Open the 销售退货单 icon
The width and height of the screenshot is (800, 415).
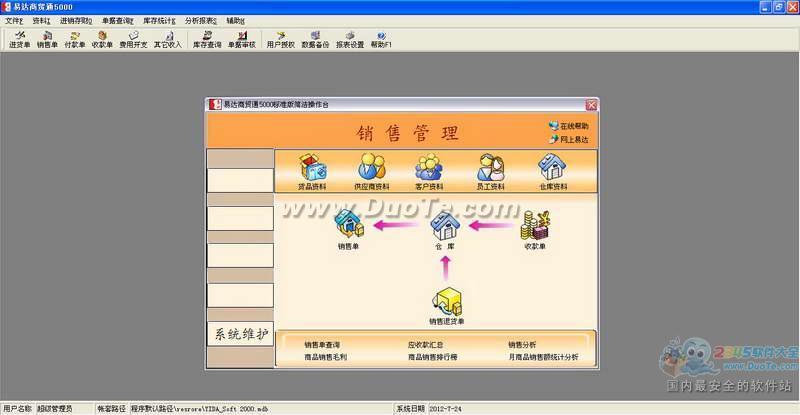pos(446,306)
